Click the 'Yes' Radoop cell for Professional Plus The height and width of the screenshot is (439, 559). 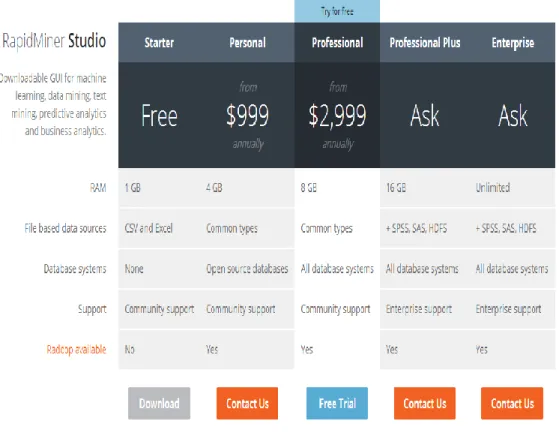point(392,349)
